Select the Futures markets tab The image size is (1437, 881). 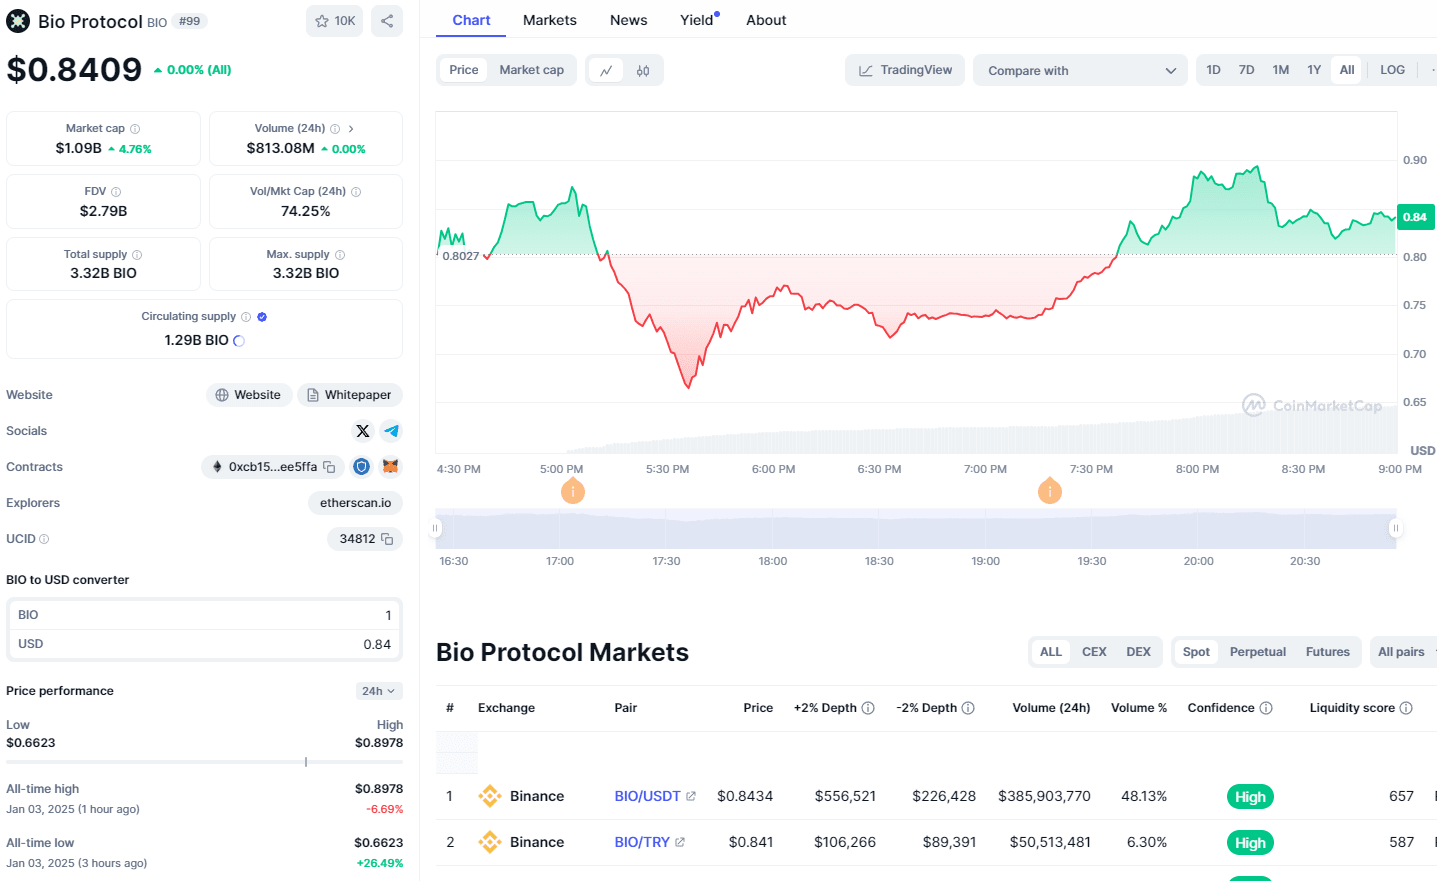1328,652
